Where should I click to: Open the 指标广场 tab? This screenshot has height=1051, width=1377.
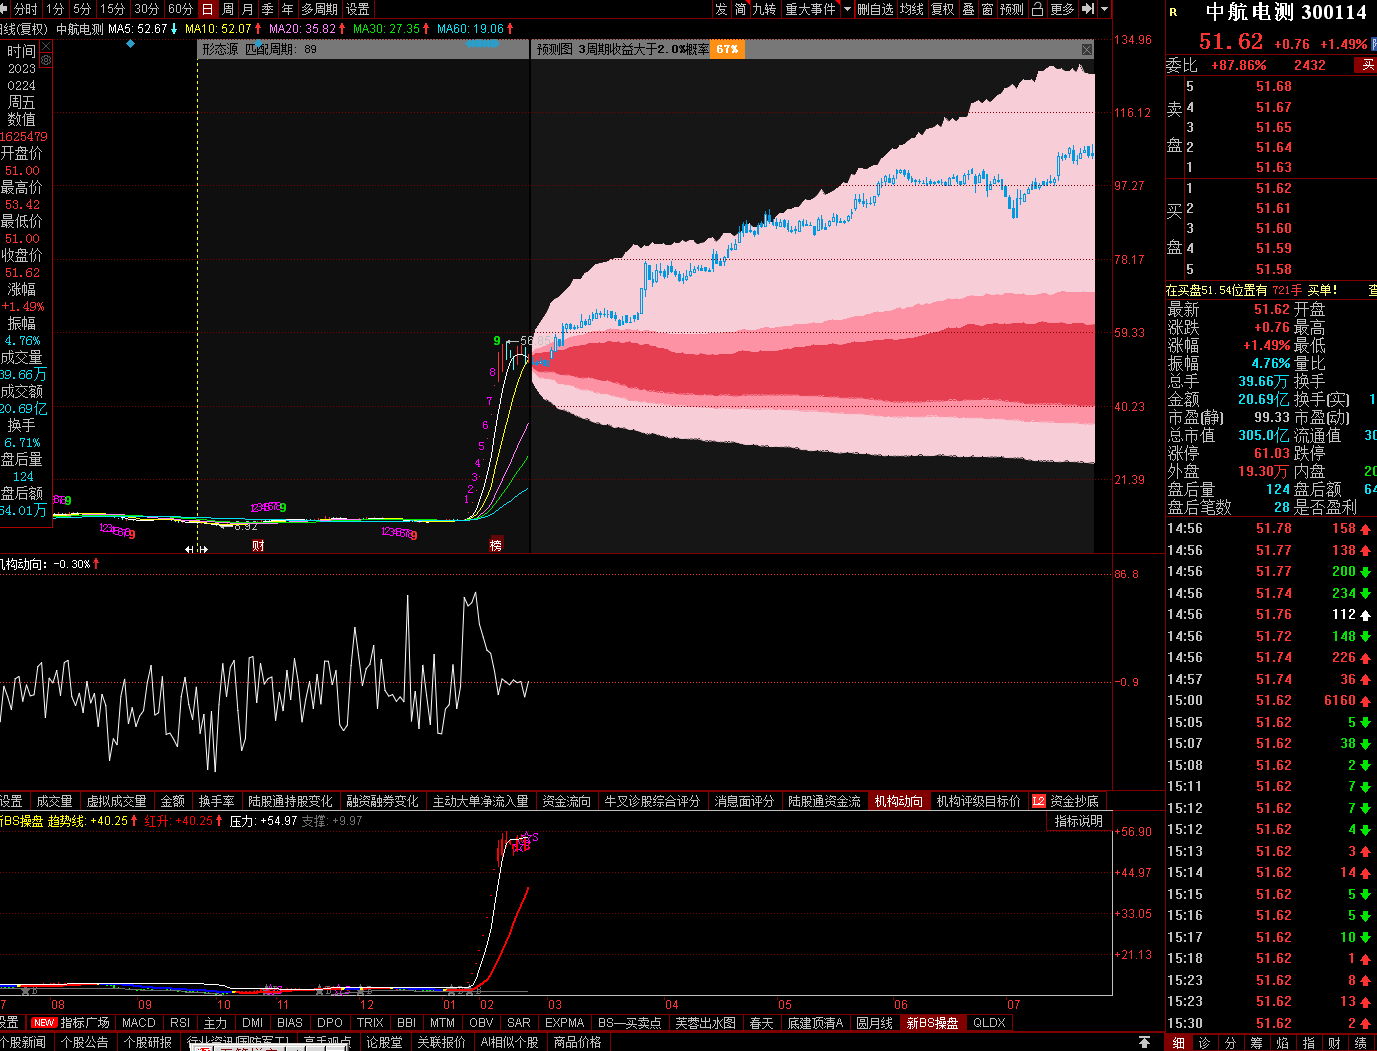click(85, 1023)
